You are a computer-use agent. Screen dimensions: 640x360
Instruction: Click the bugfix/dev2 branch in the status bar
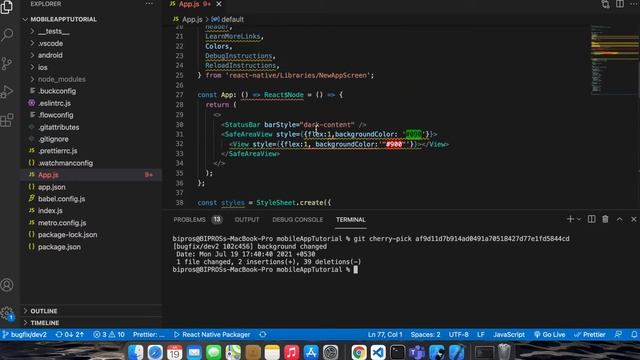[x=24, y=335]
